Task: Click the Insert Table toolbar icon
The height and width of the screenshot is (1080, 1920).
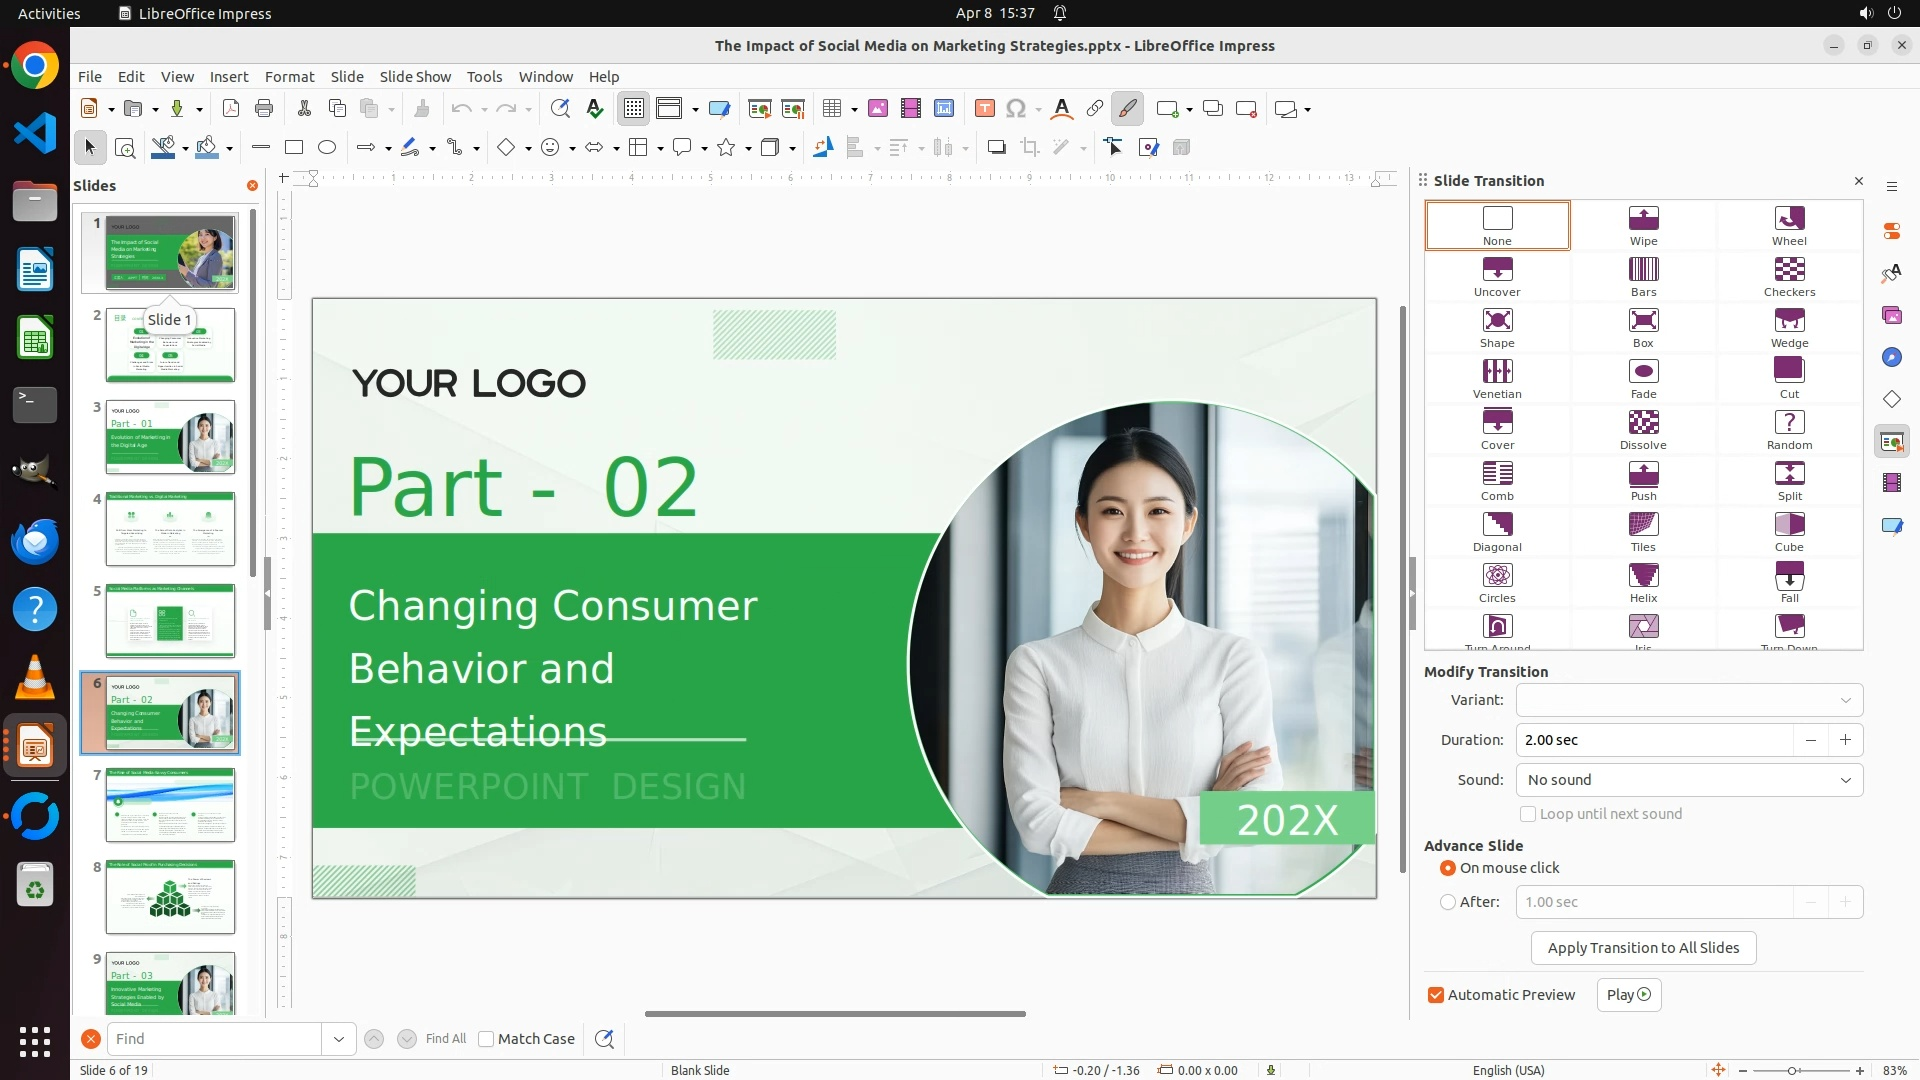Action: click(831, 109)
